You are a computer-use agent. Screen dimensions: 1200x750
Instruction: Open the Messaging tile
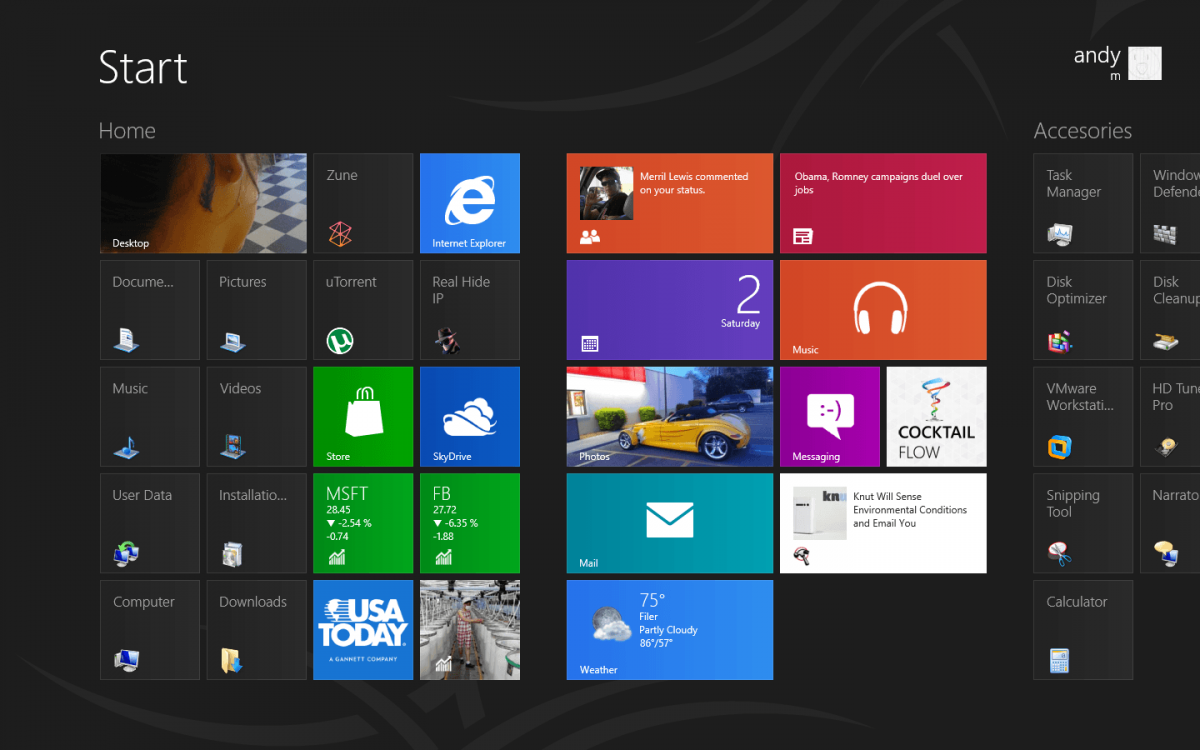[x=830, y=417]
